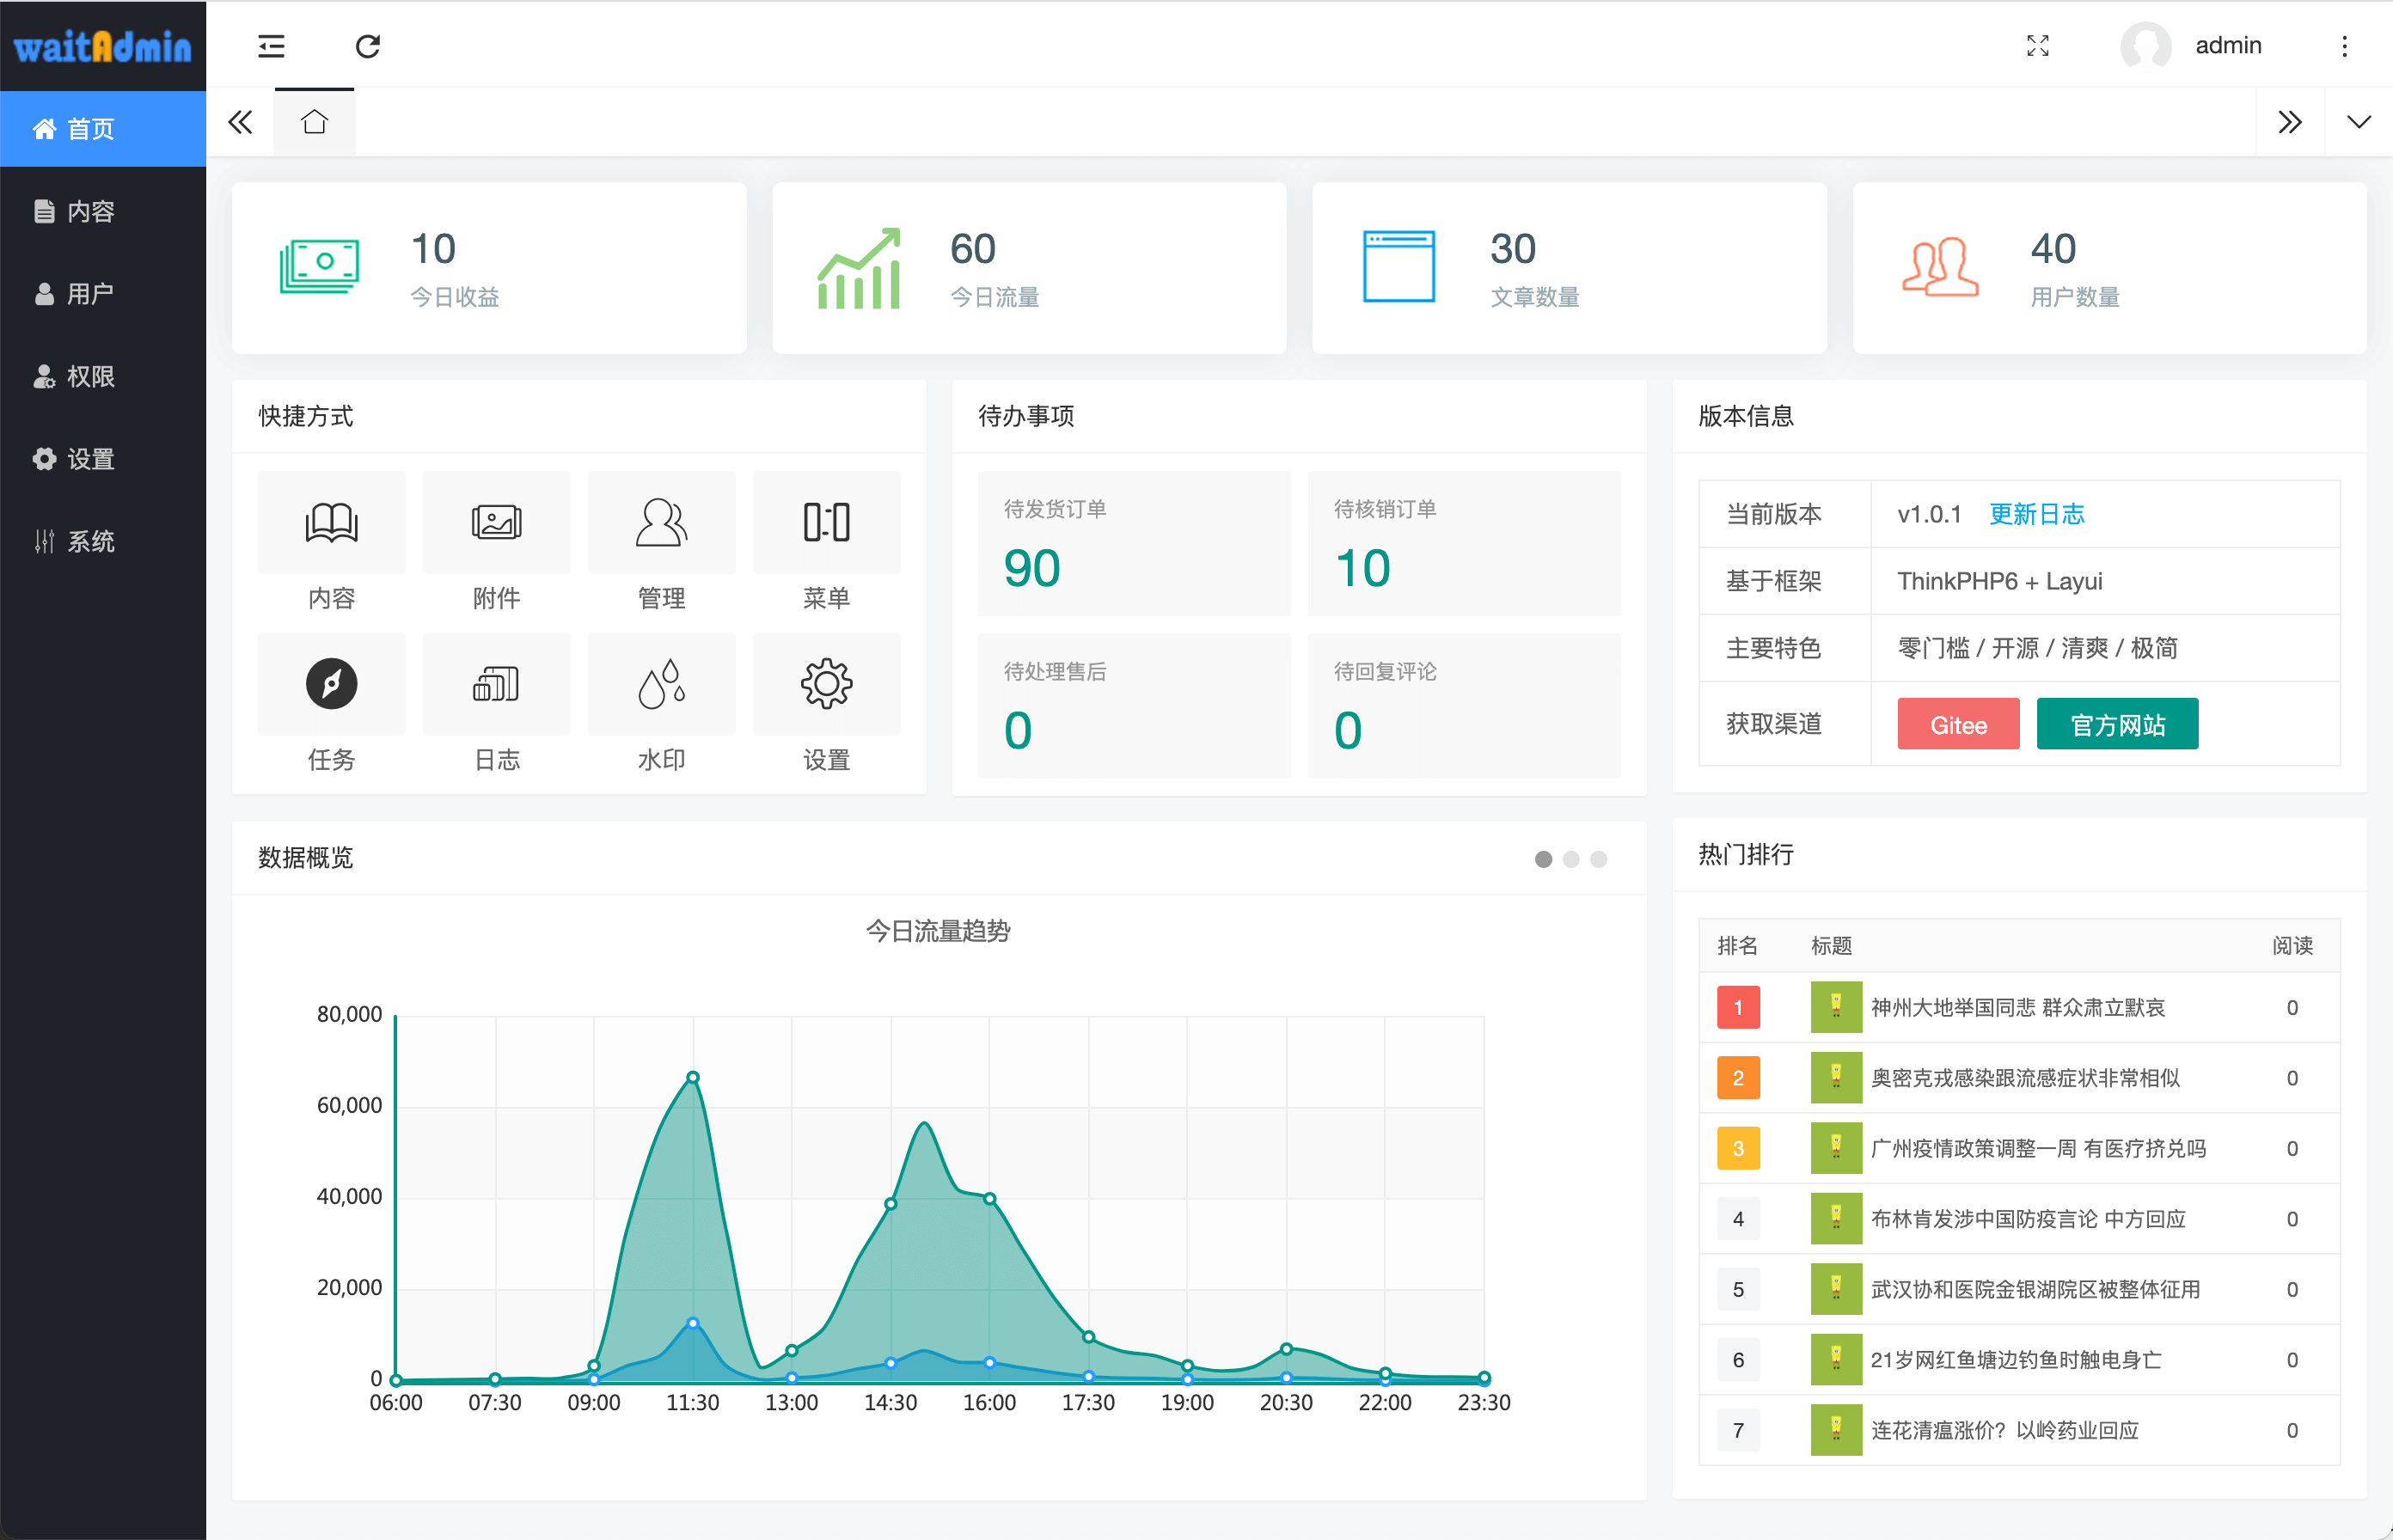
Task: Enter fullscreen using the expand icon
Action: click(2038, 46)
